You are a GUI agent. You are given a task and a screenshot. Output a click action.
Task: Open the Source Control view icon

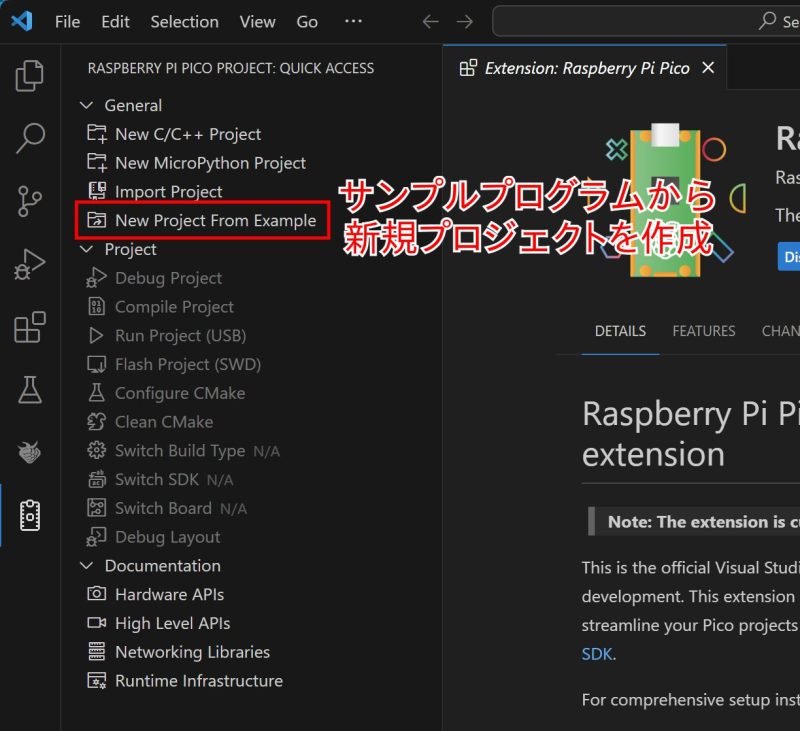30,202
